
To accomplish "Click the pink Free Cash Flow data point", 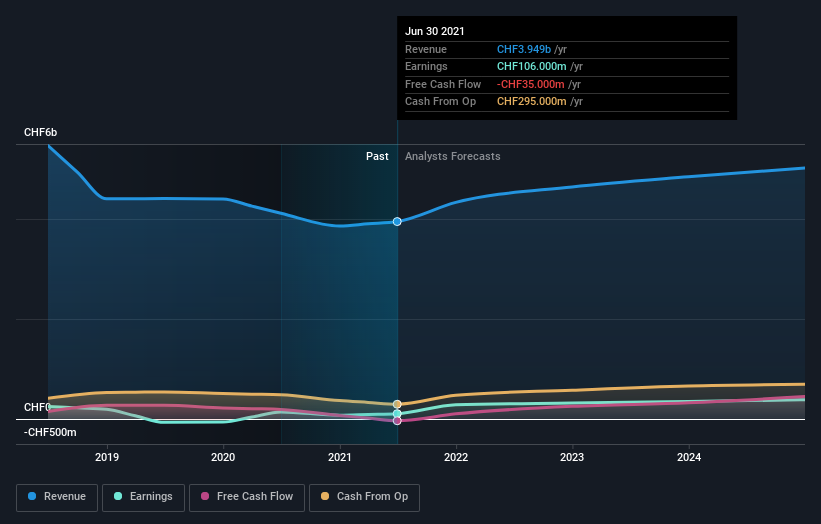I will 397,421.
